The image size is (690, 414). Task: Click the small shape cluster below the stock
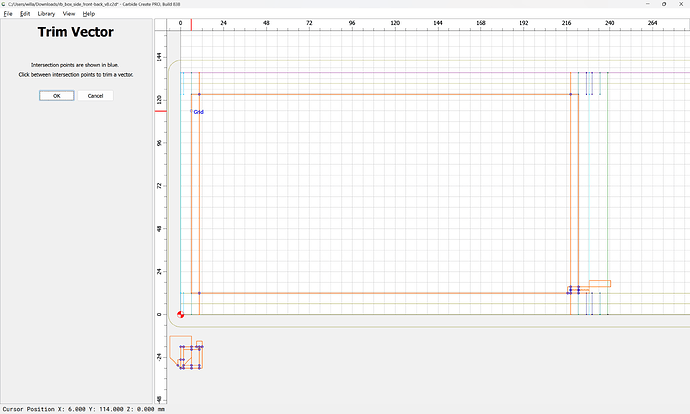pos(187,354)
